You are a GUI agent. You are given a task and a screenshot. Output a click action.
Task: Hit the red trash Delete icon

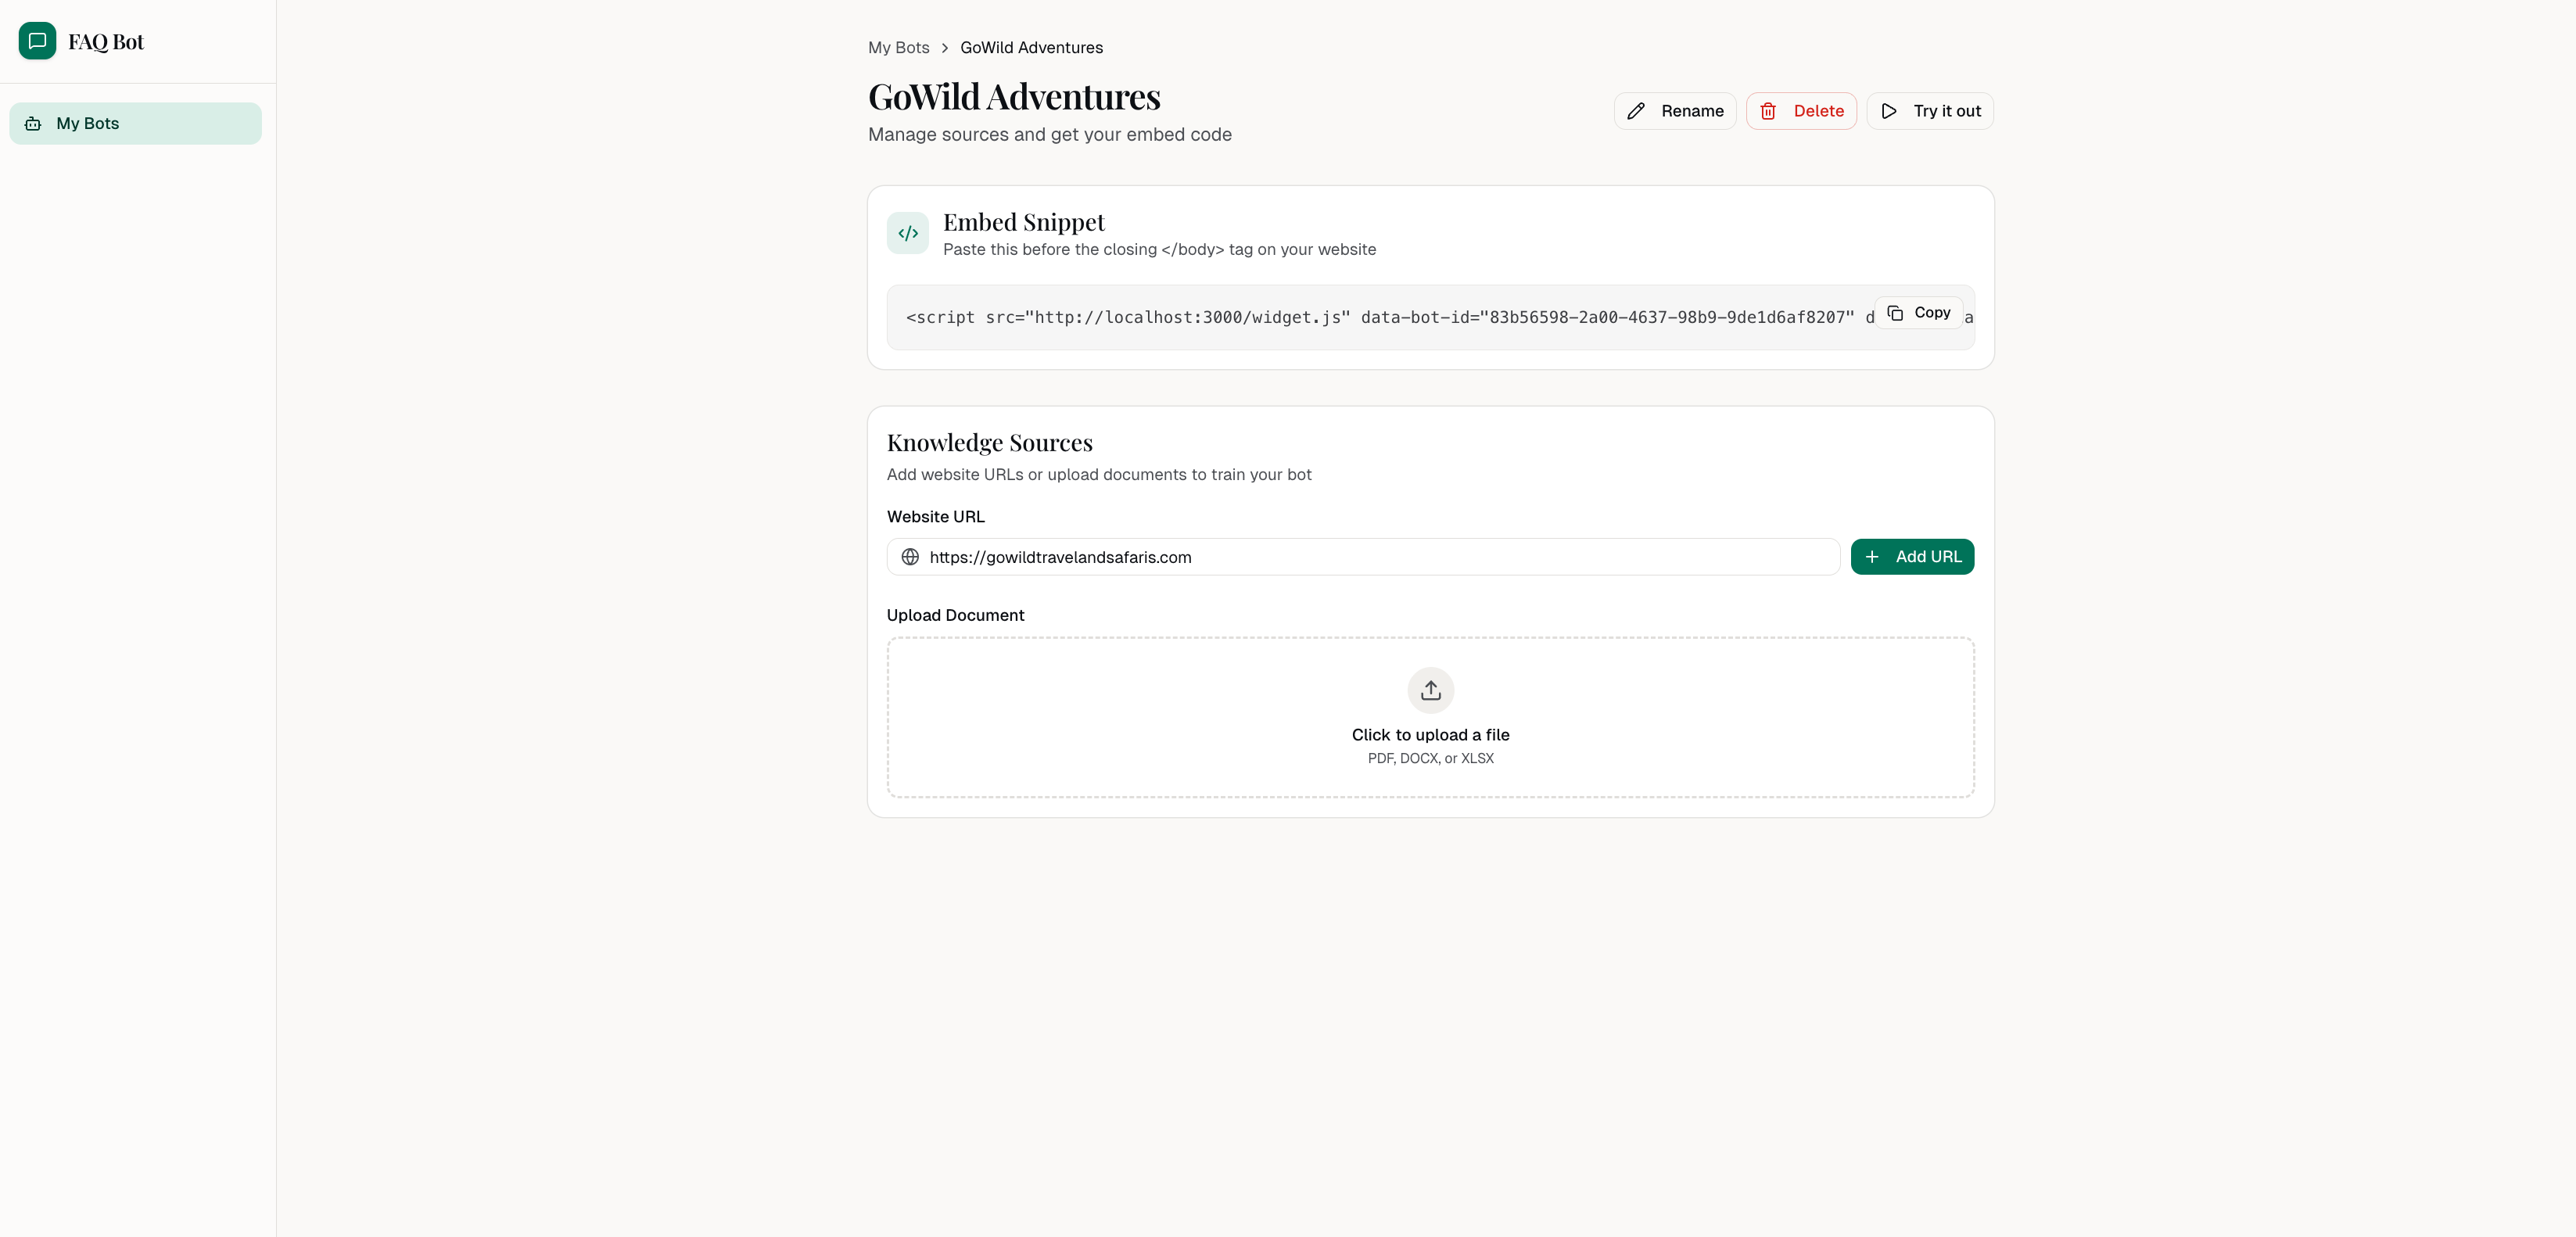(x=1768, y=111)
